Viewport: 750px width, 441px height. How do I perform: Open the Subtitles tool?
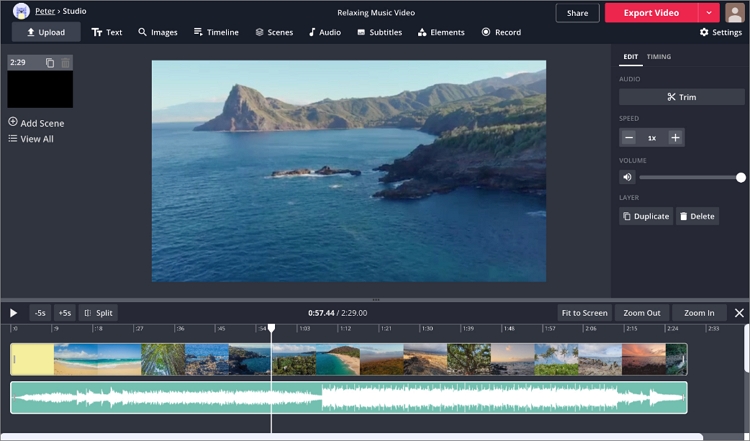(380, 32)
